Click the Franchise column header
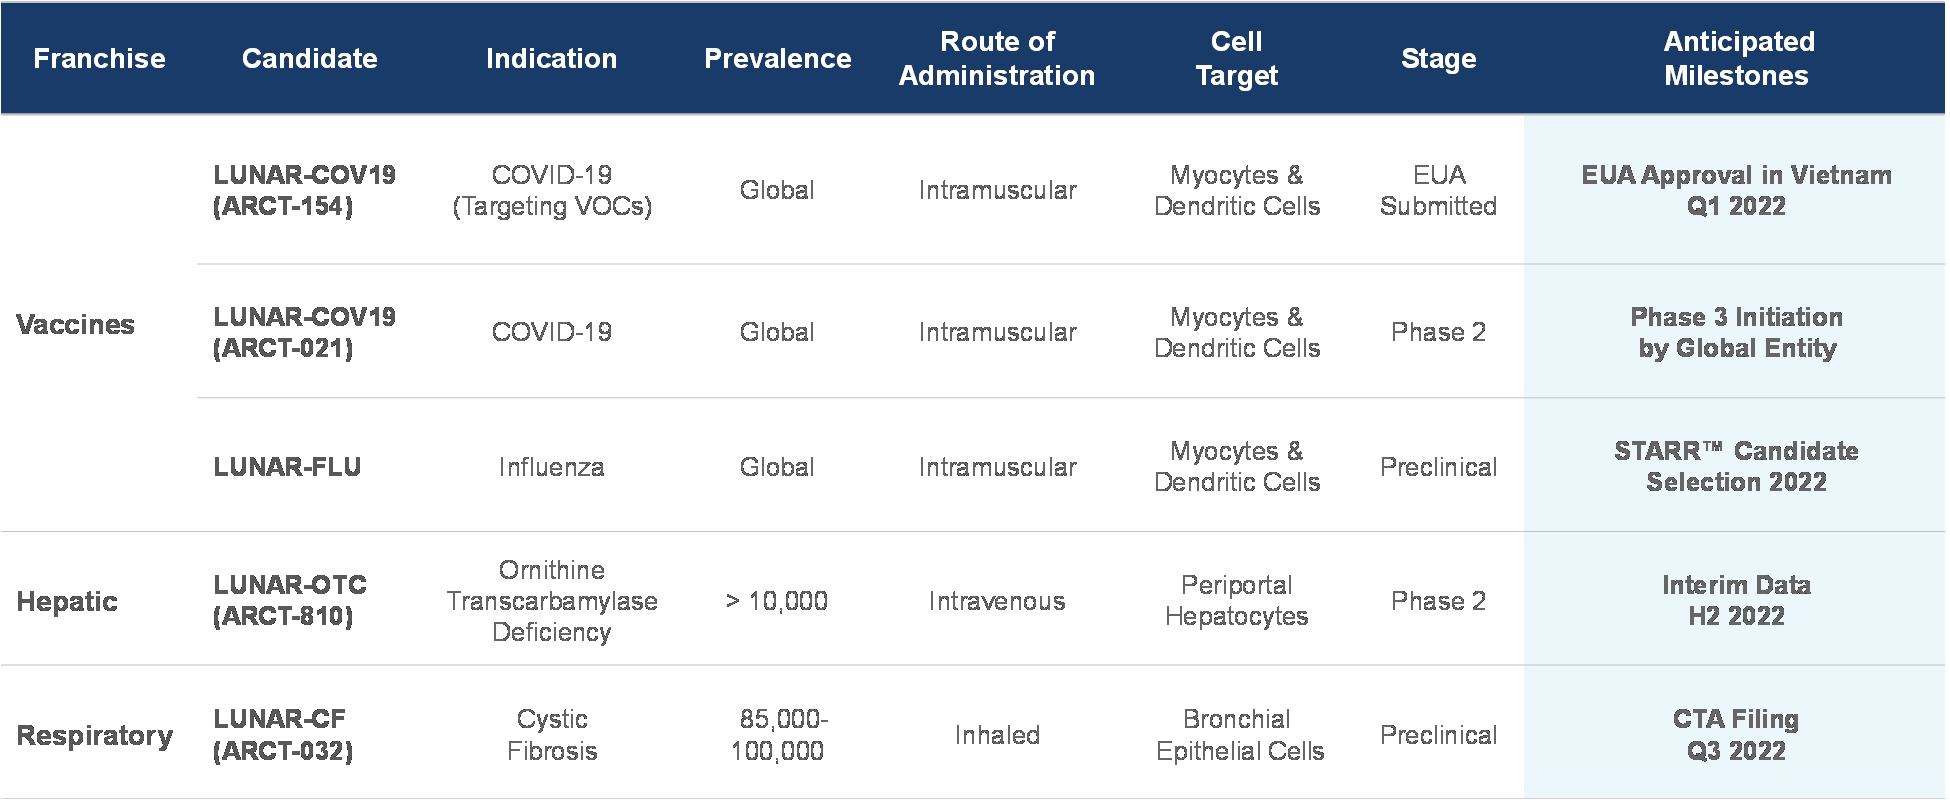 tap(99, 59)
